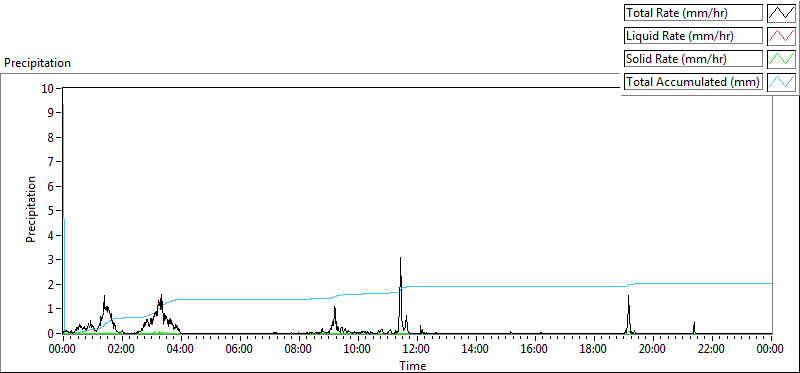This screenshot has height=373, width=800.
Task: Click the 0 value on the Y axis
Action: click(51, 333)
